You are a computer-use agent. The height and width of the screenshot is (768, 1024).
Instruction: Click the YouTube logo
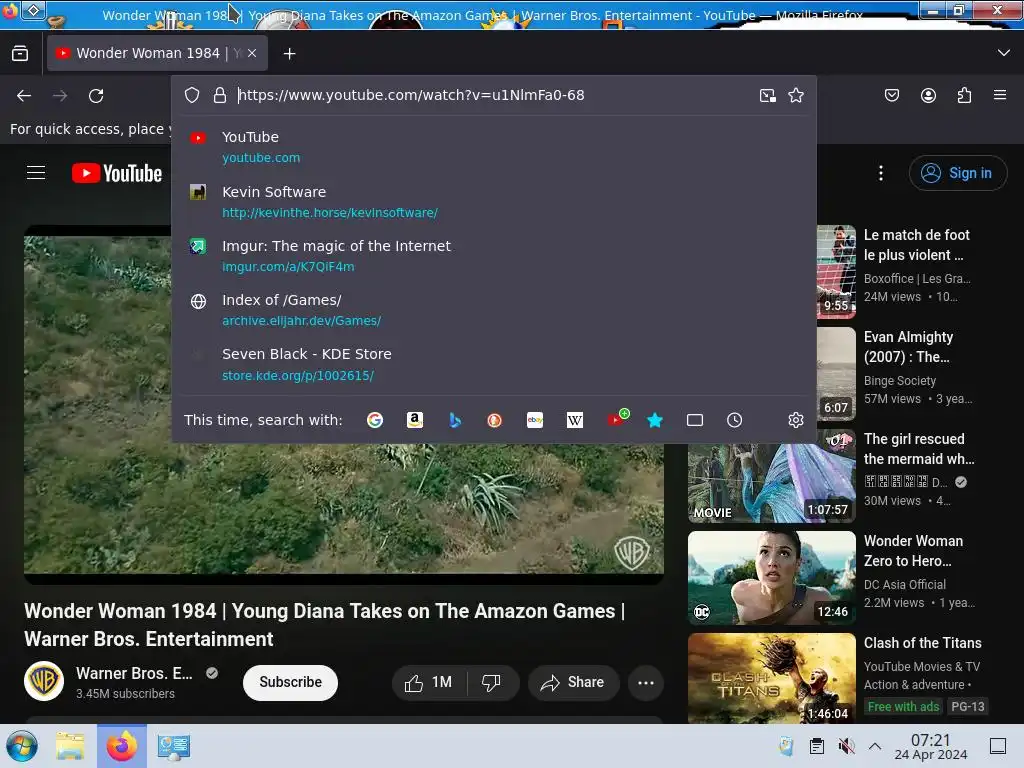click(117, 173)
